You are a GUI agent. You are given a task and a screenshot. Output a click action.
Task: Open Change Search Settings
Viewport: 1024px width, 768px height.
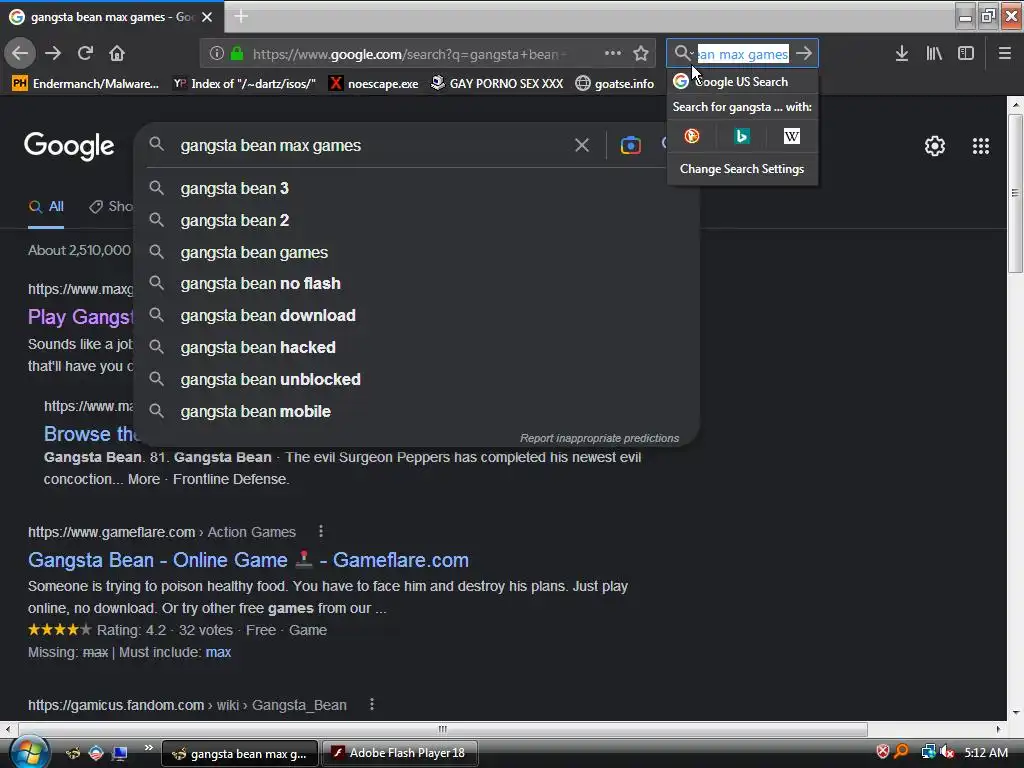pyautogui.click(x=742, y=168)
